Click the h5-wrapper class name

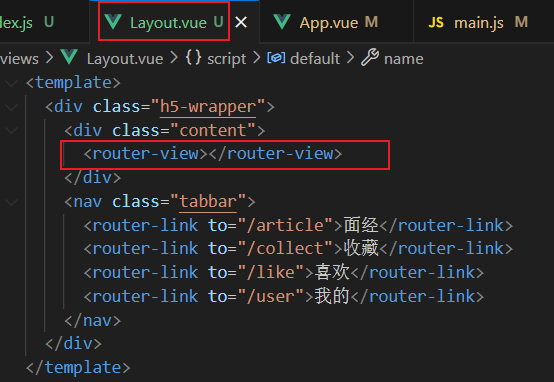point(208,106)
